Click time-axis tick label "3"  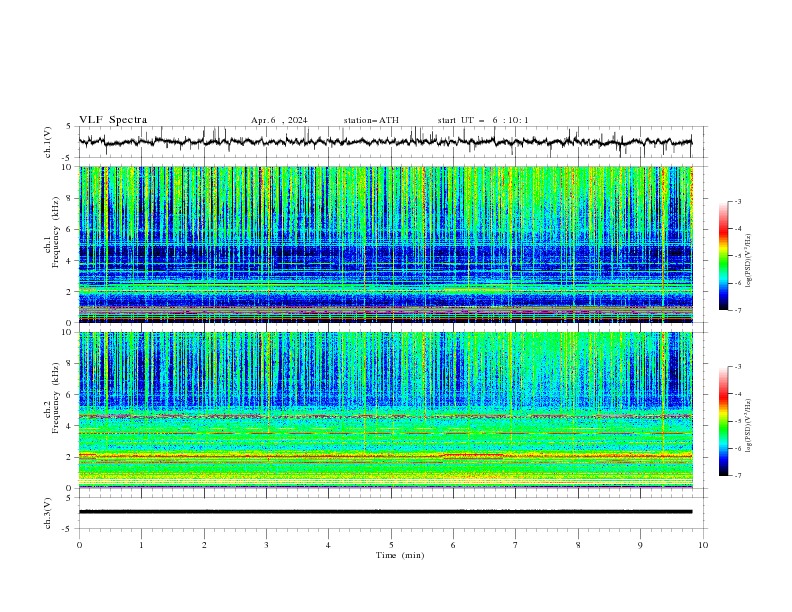coord(266,545)
